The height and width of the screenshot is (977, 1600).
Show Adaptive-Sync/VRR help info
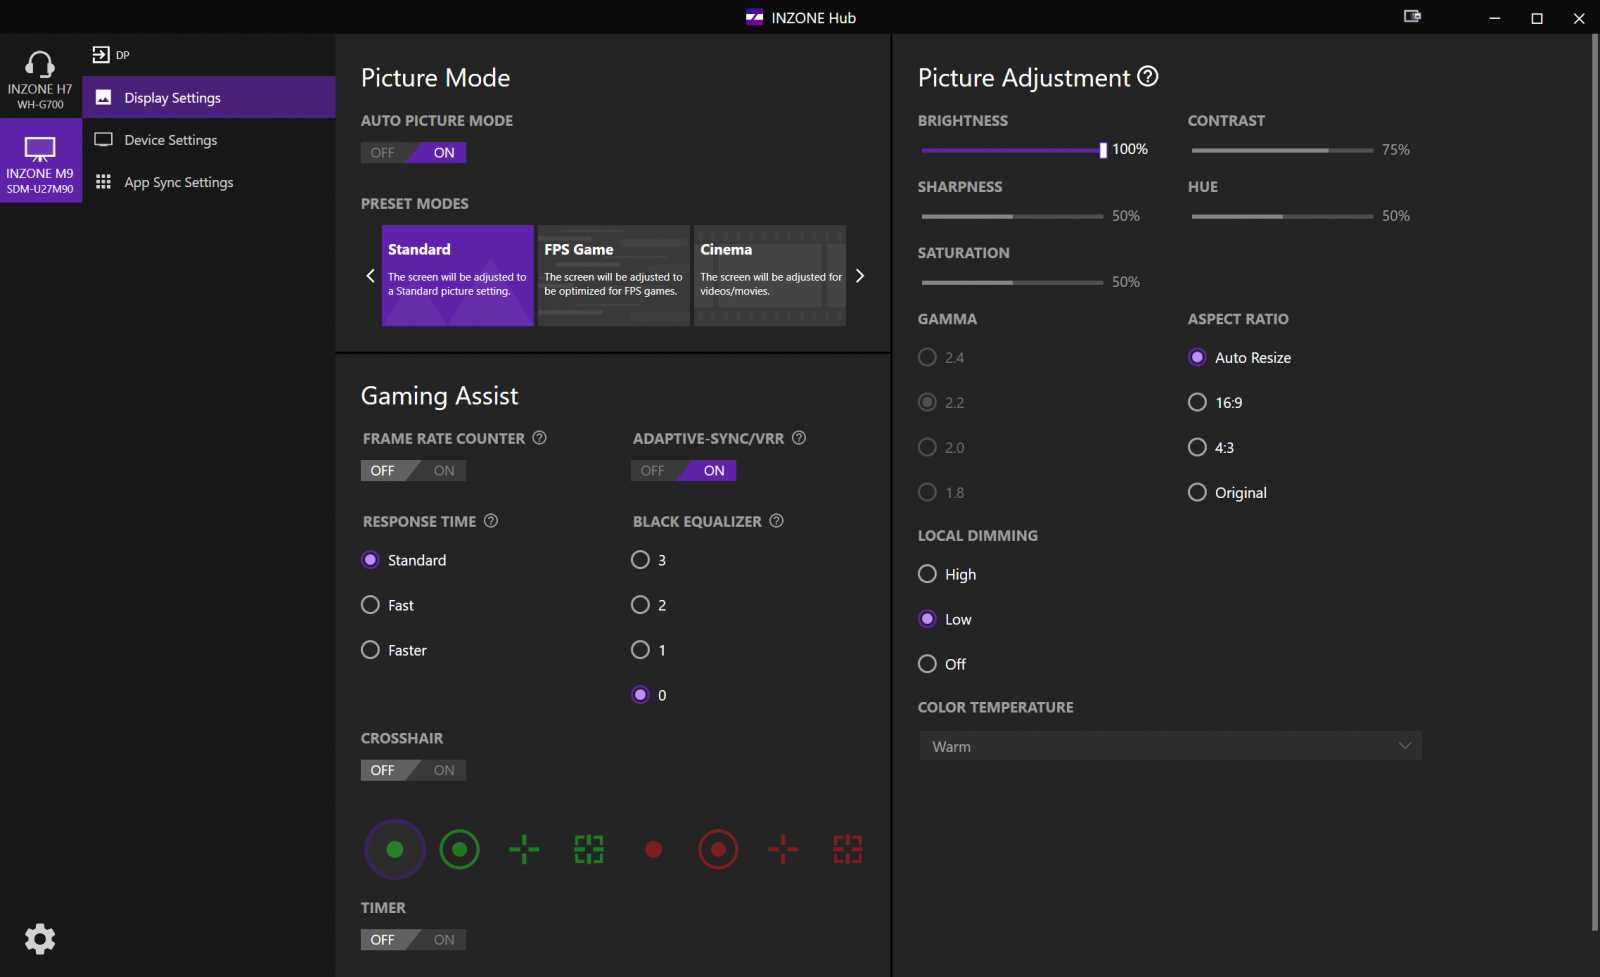799,438
